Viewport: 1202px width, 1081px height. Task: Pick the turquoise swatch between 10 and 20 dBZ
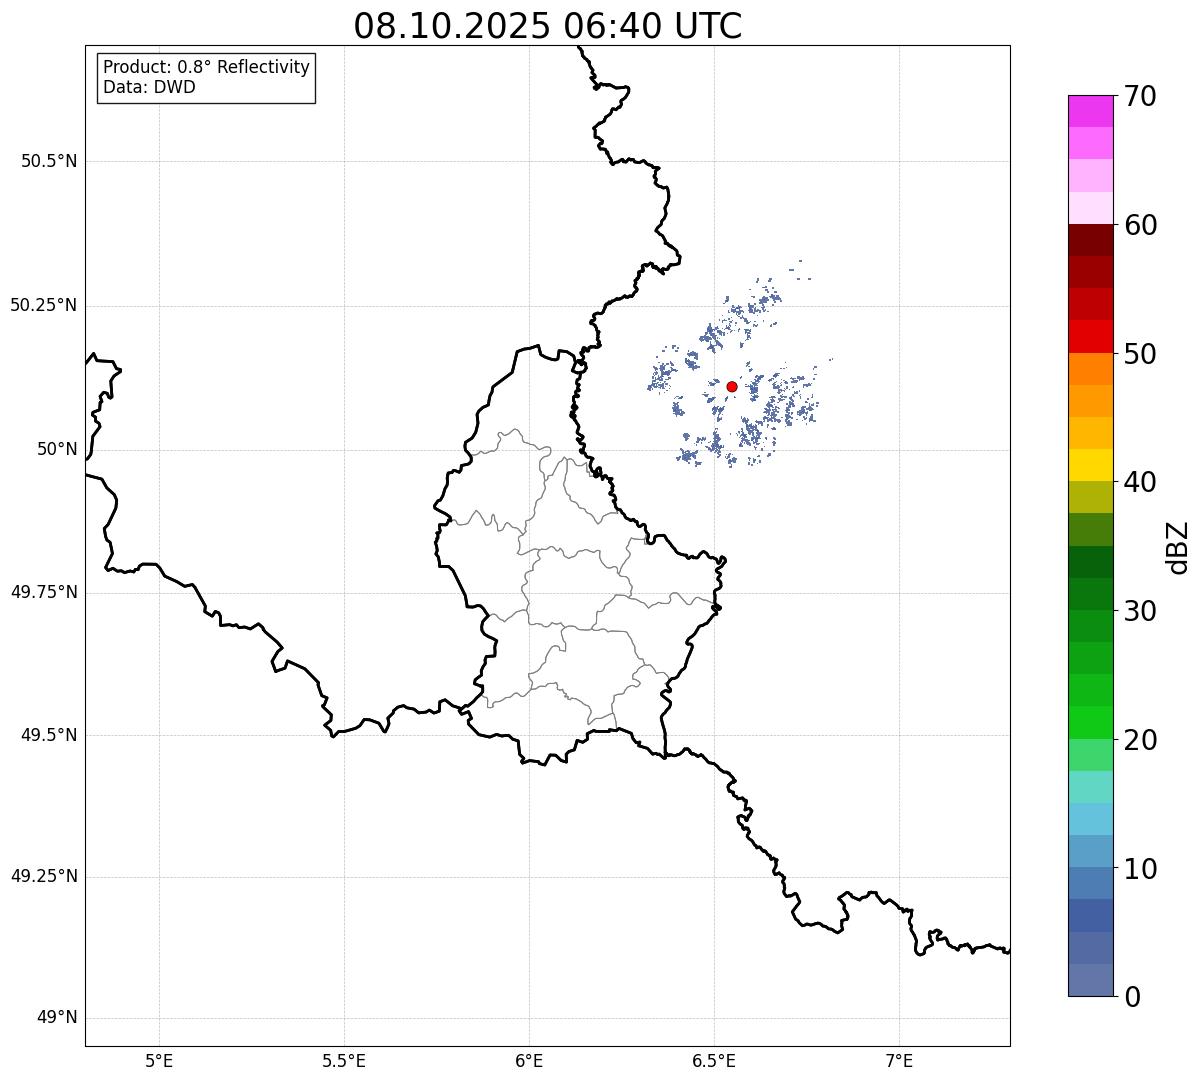point(1091,787)
